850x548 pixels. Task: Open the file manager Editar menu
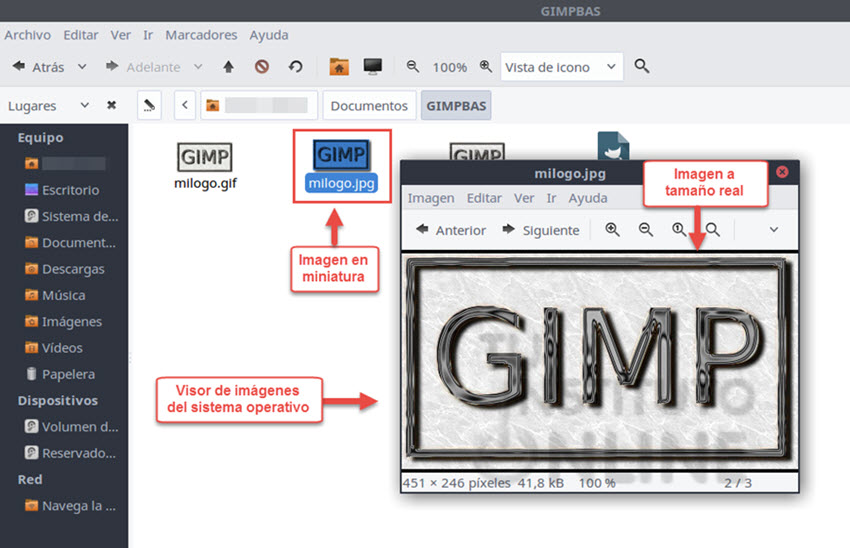[x=81, y=35]
